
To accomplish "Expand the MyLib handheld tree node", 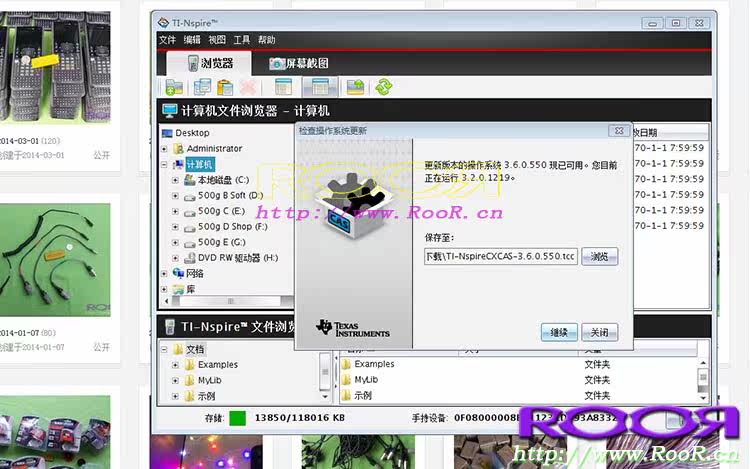I will [176, 381].
